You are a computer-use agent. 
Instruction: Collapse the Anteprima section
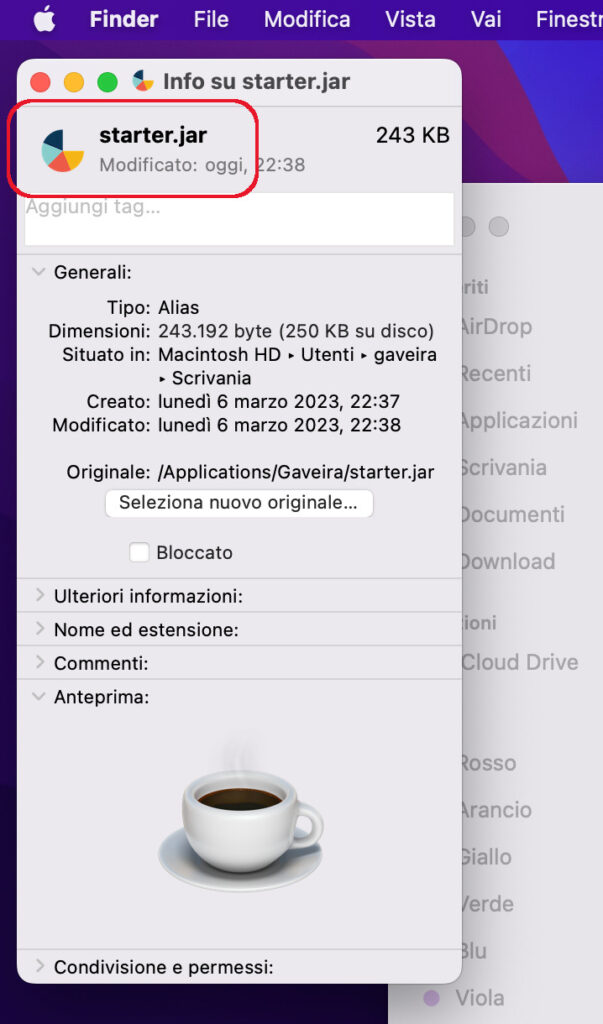(x=39, y=697)
